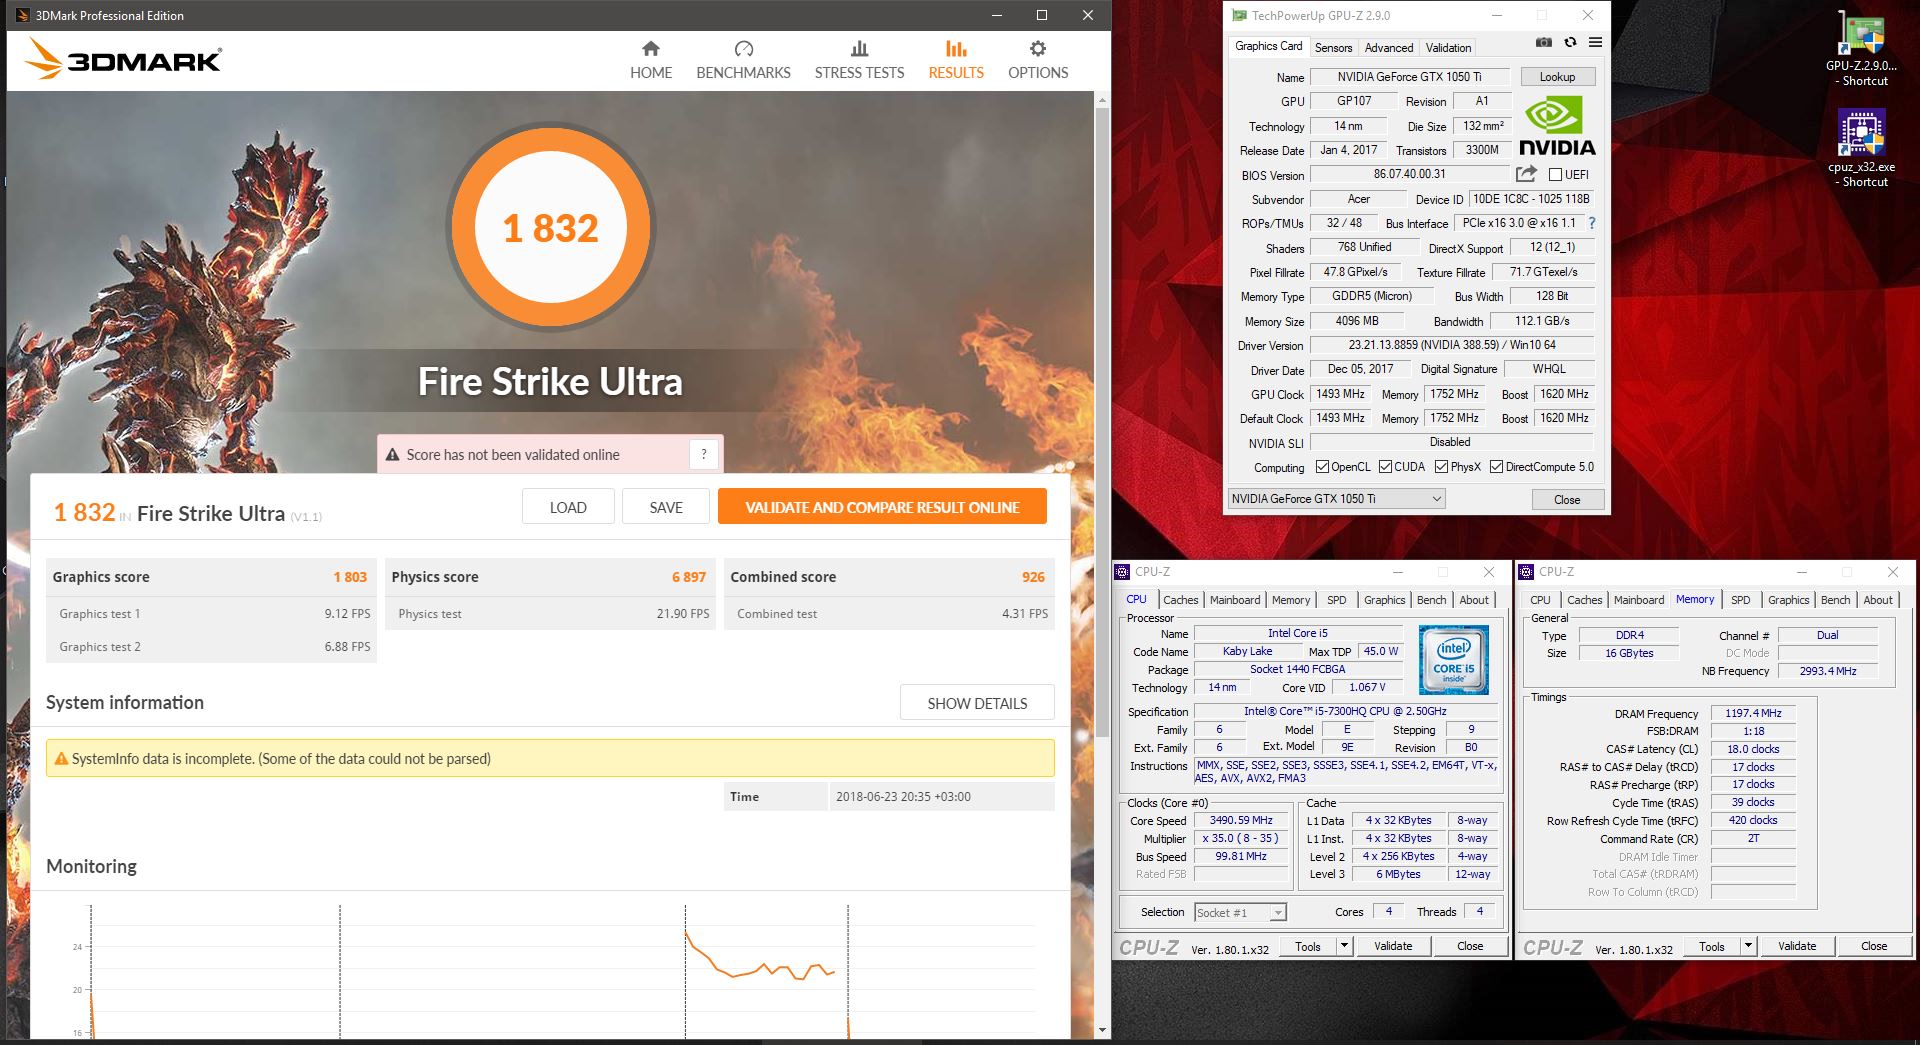Click the Driver Version field in GPU-Z
1920x1045 pixels.
(1452, 345)
